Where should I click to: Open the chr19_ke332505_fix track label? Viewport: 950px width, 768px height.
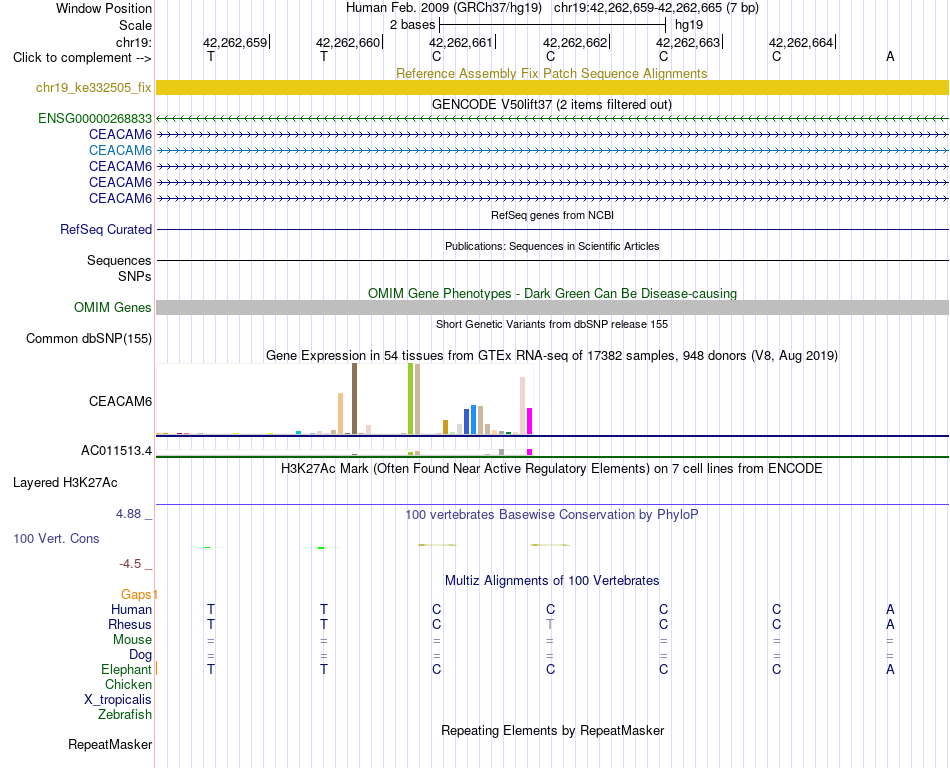point(93,88)
